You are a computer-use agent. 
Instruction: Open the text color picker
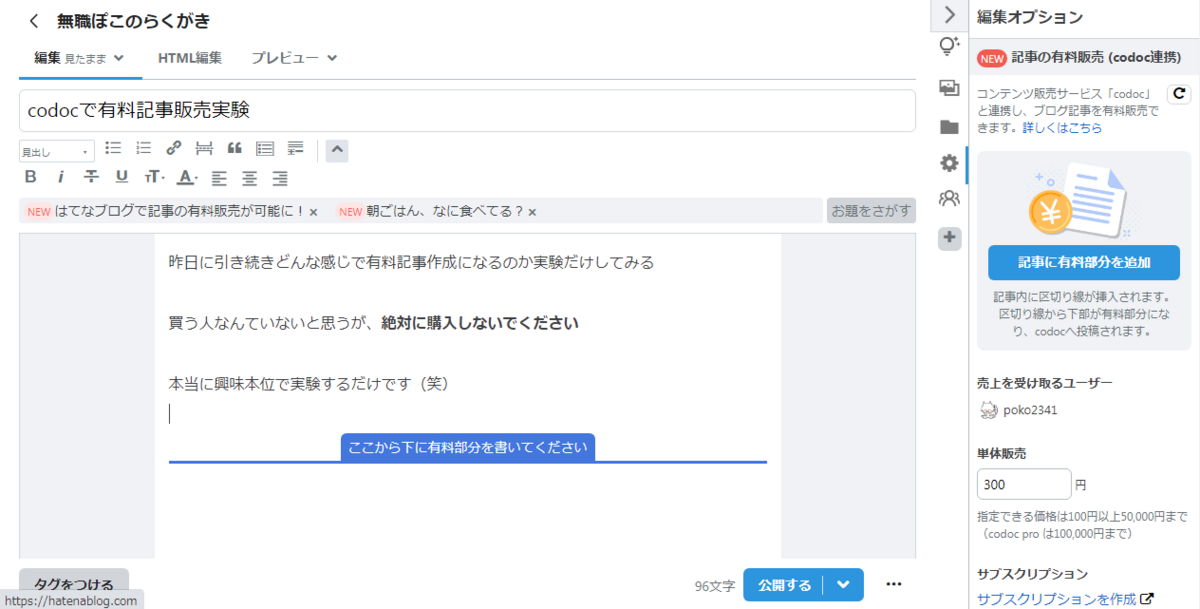click(x=187, y=177)
